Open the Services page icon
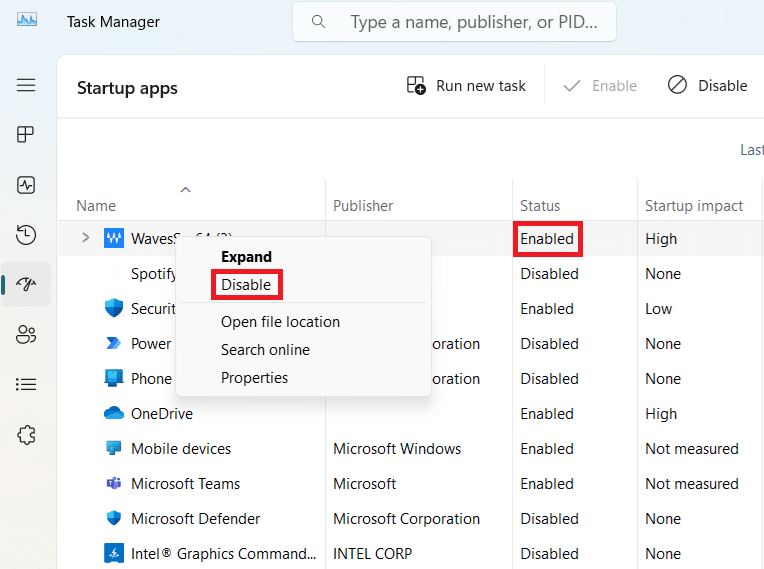Image resolution: width=764 pixels, height=569 pixels. click(x=27, y=435)
